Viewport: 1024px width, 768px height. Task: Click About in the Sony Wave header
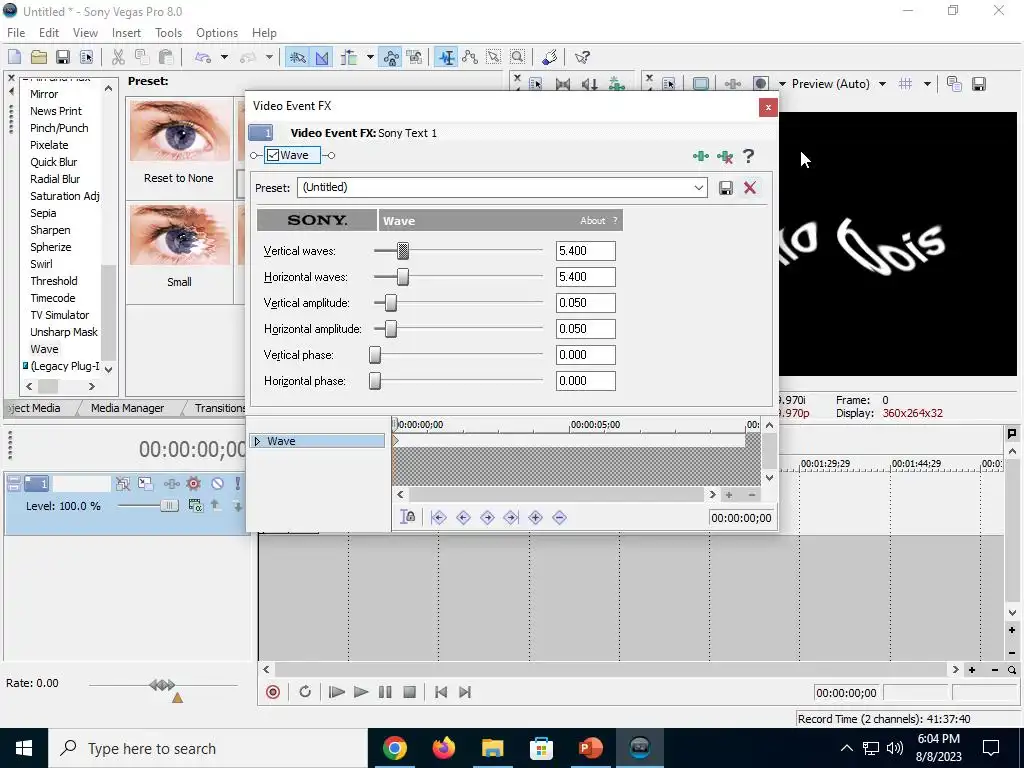click(592, 221)
